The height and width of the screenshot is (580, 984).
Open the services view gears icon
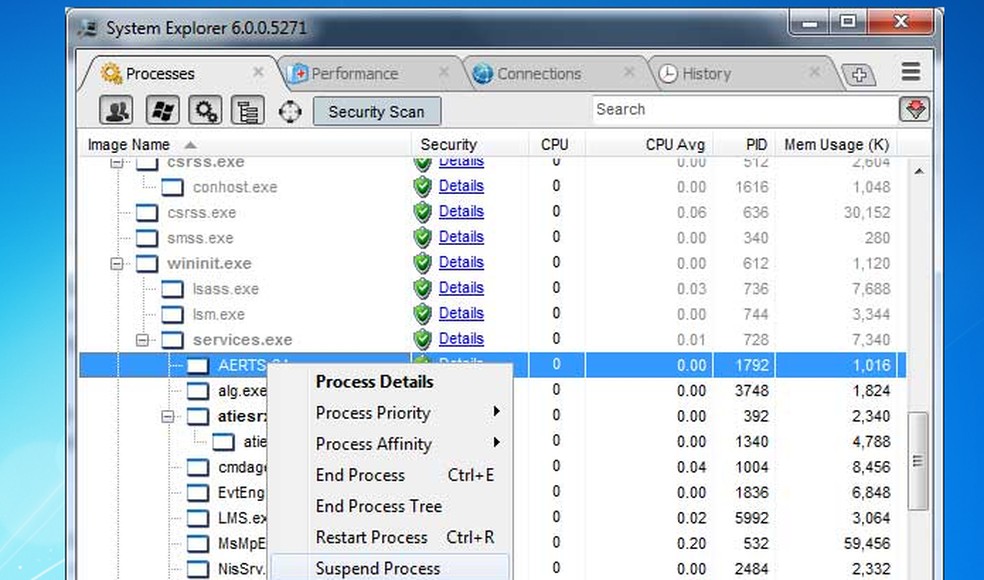(x=205, y=110)
